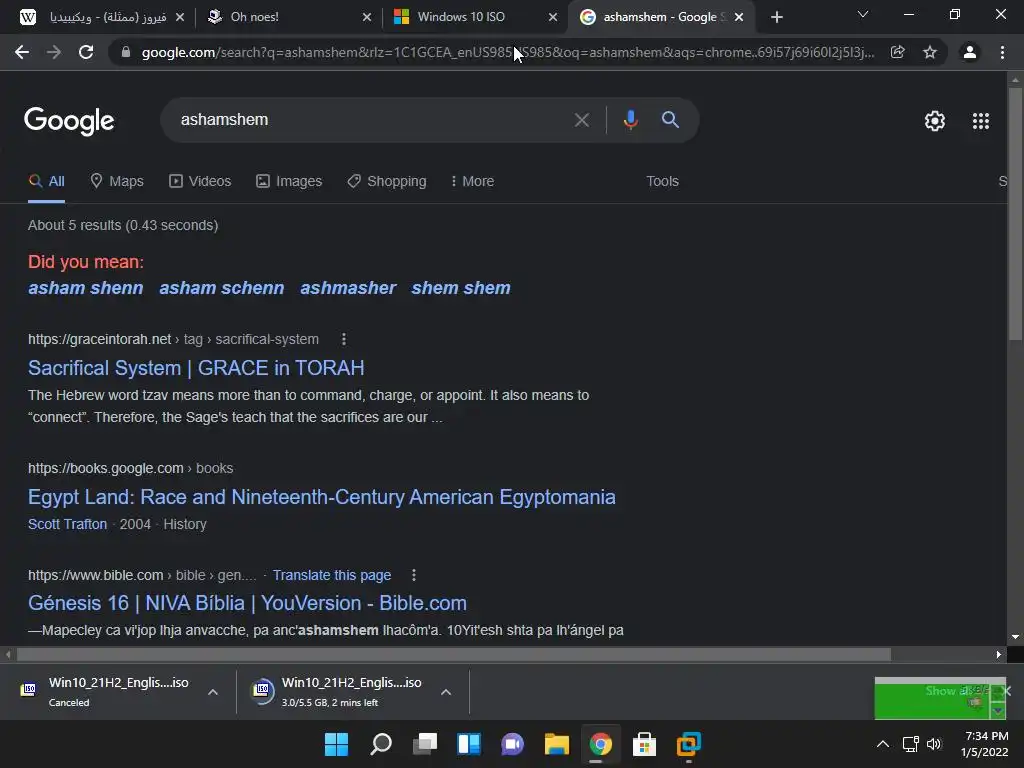Select the Shopping search tab
Viewport: 1024px width, 768px height.
387,181
